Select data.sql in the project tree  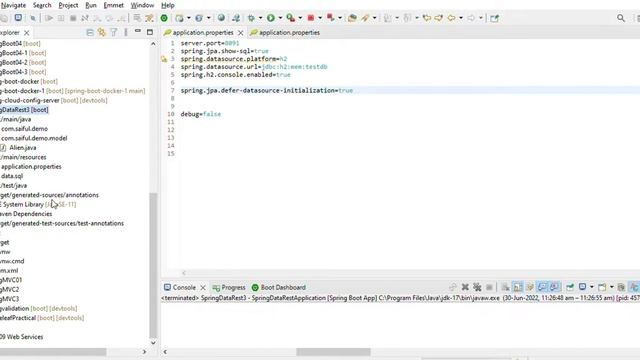click(x=12, y=176)
